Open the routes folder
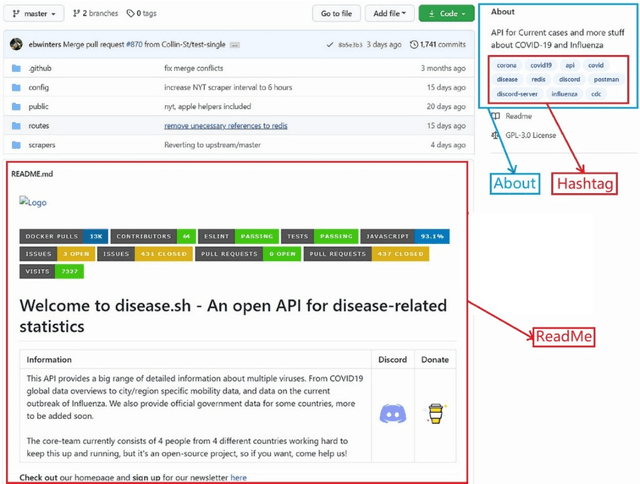The image size is (640, 484). 39,126
